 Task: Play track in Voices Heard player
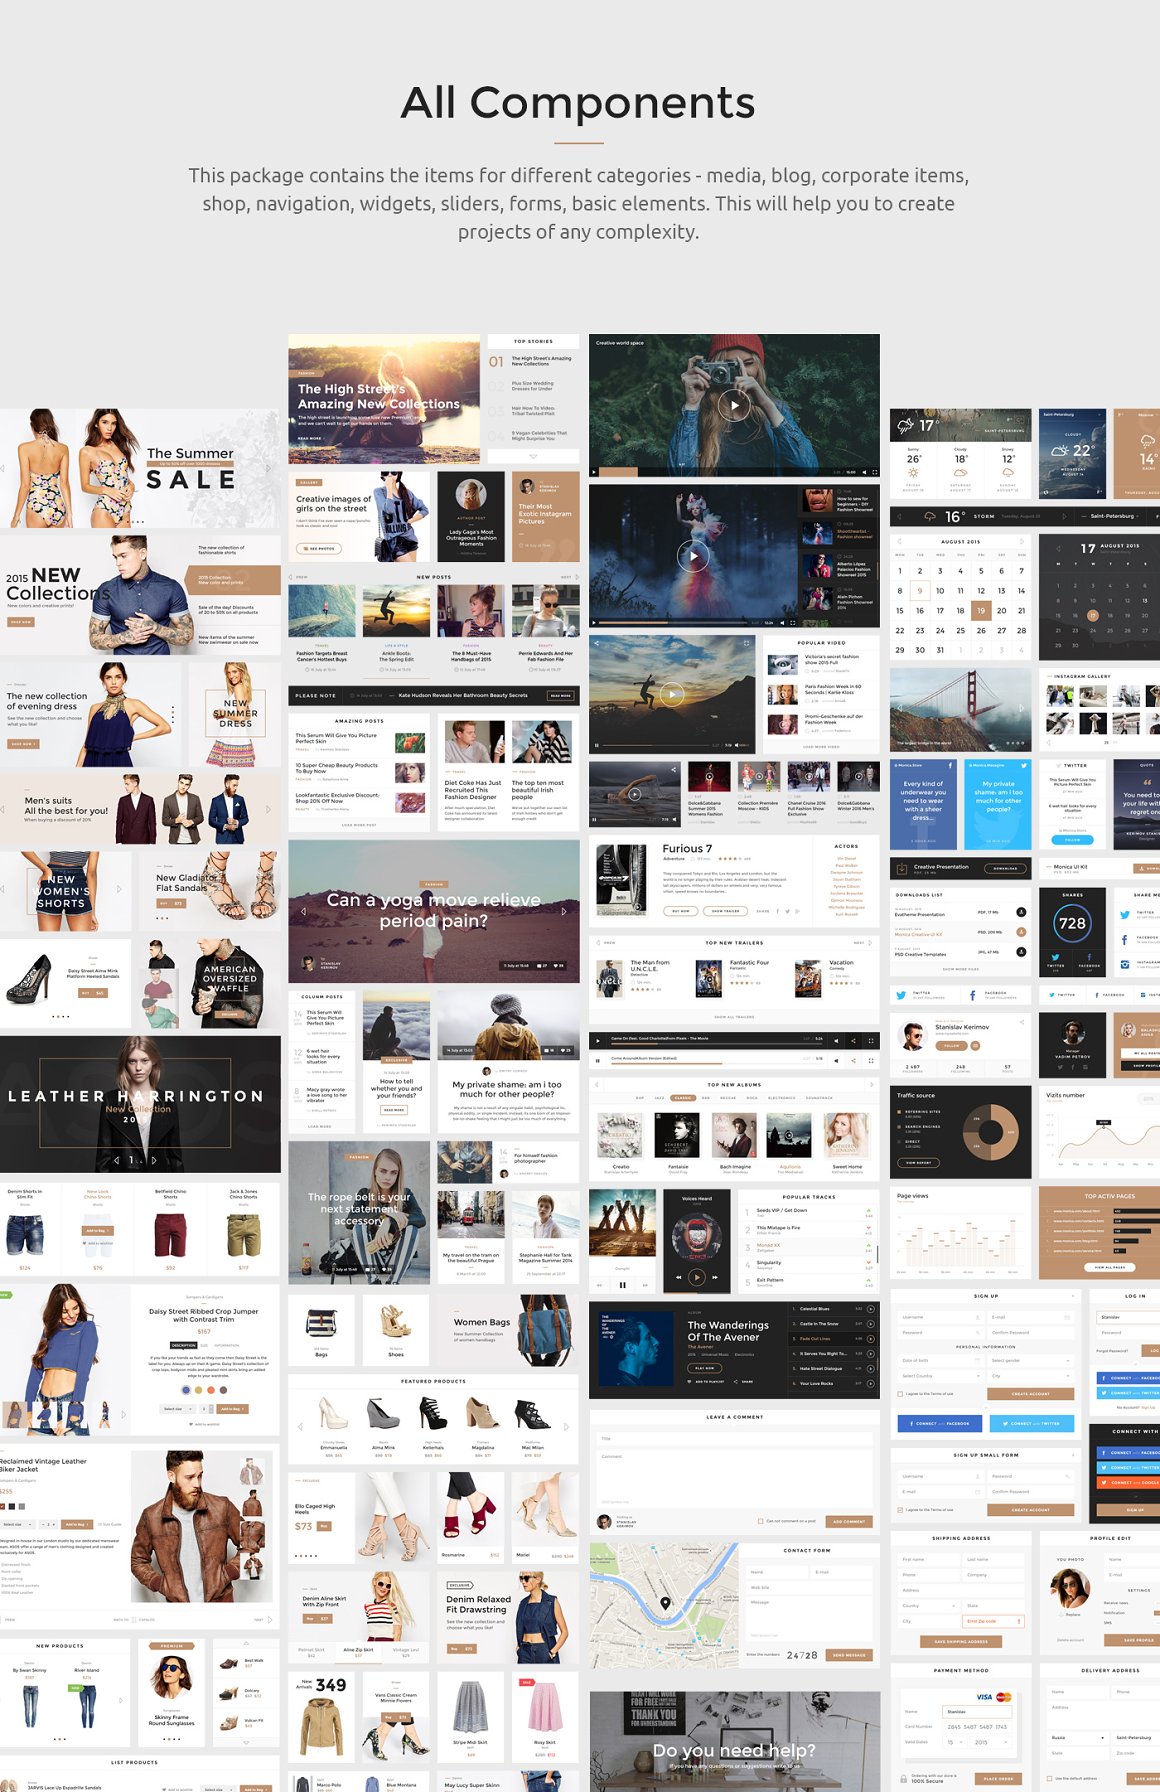[697, 1277]
